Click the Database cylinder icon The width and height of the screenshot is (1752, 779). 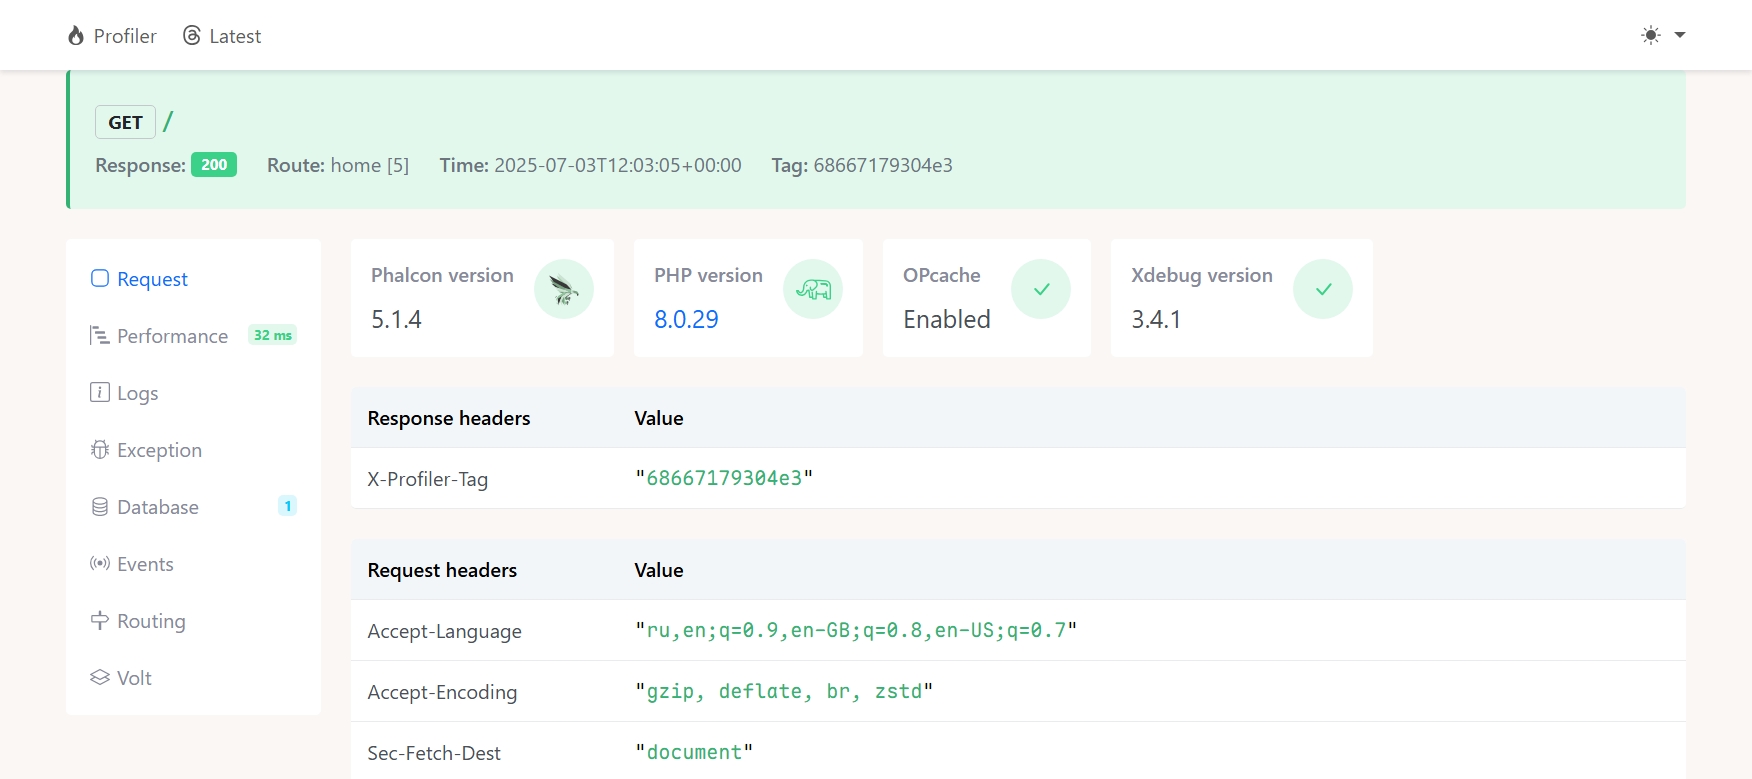(x=100, y=507)
